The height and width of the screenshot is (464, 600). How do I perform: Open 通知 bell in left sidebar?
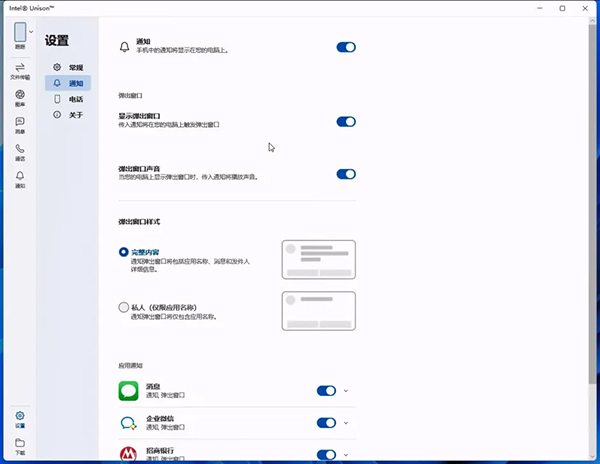pyautogui.click(x=20, y=180)
